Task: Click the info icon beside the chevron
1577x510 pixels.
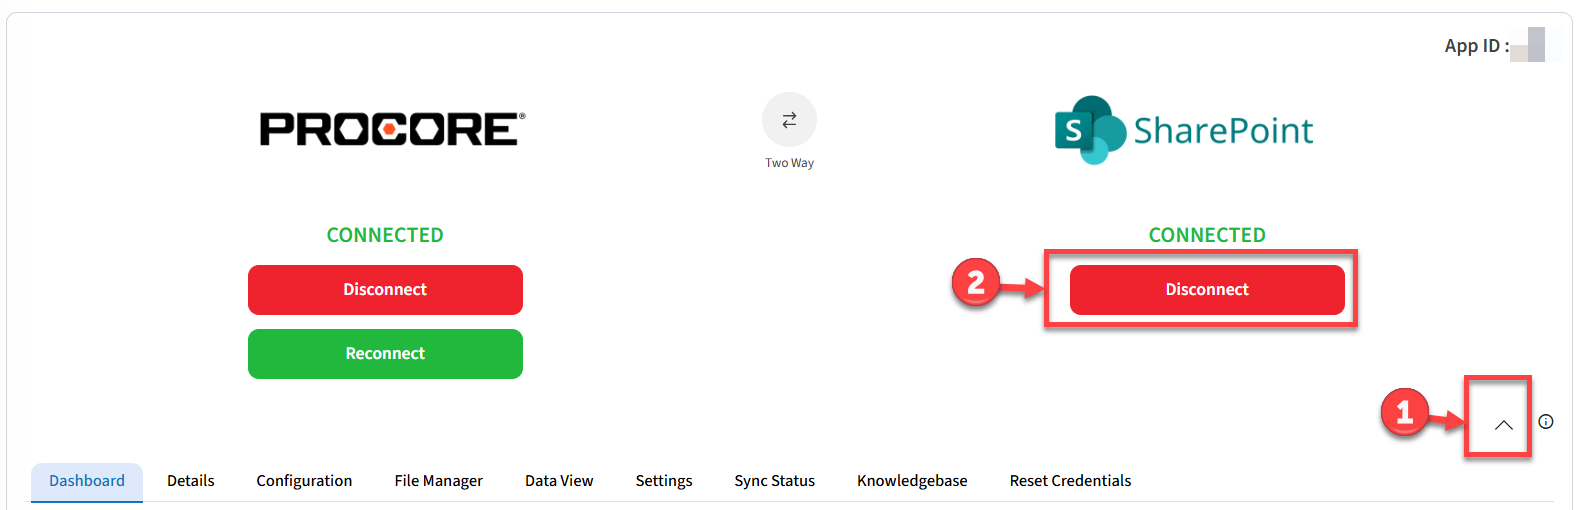Action: pyautogui.click(x=1546, y=422)
